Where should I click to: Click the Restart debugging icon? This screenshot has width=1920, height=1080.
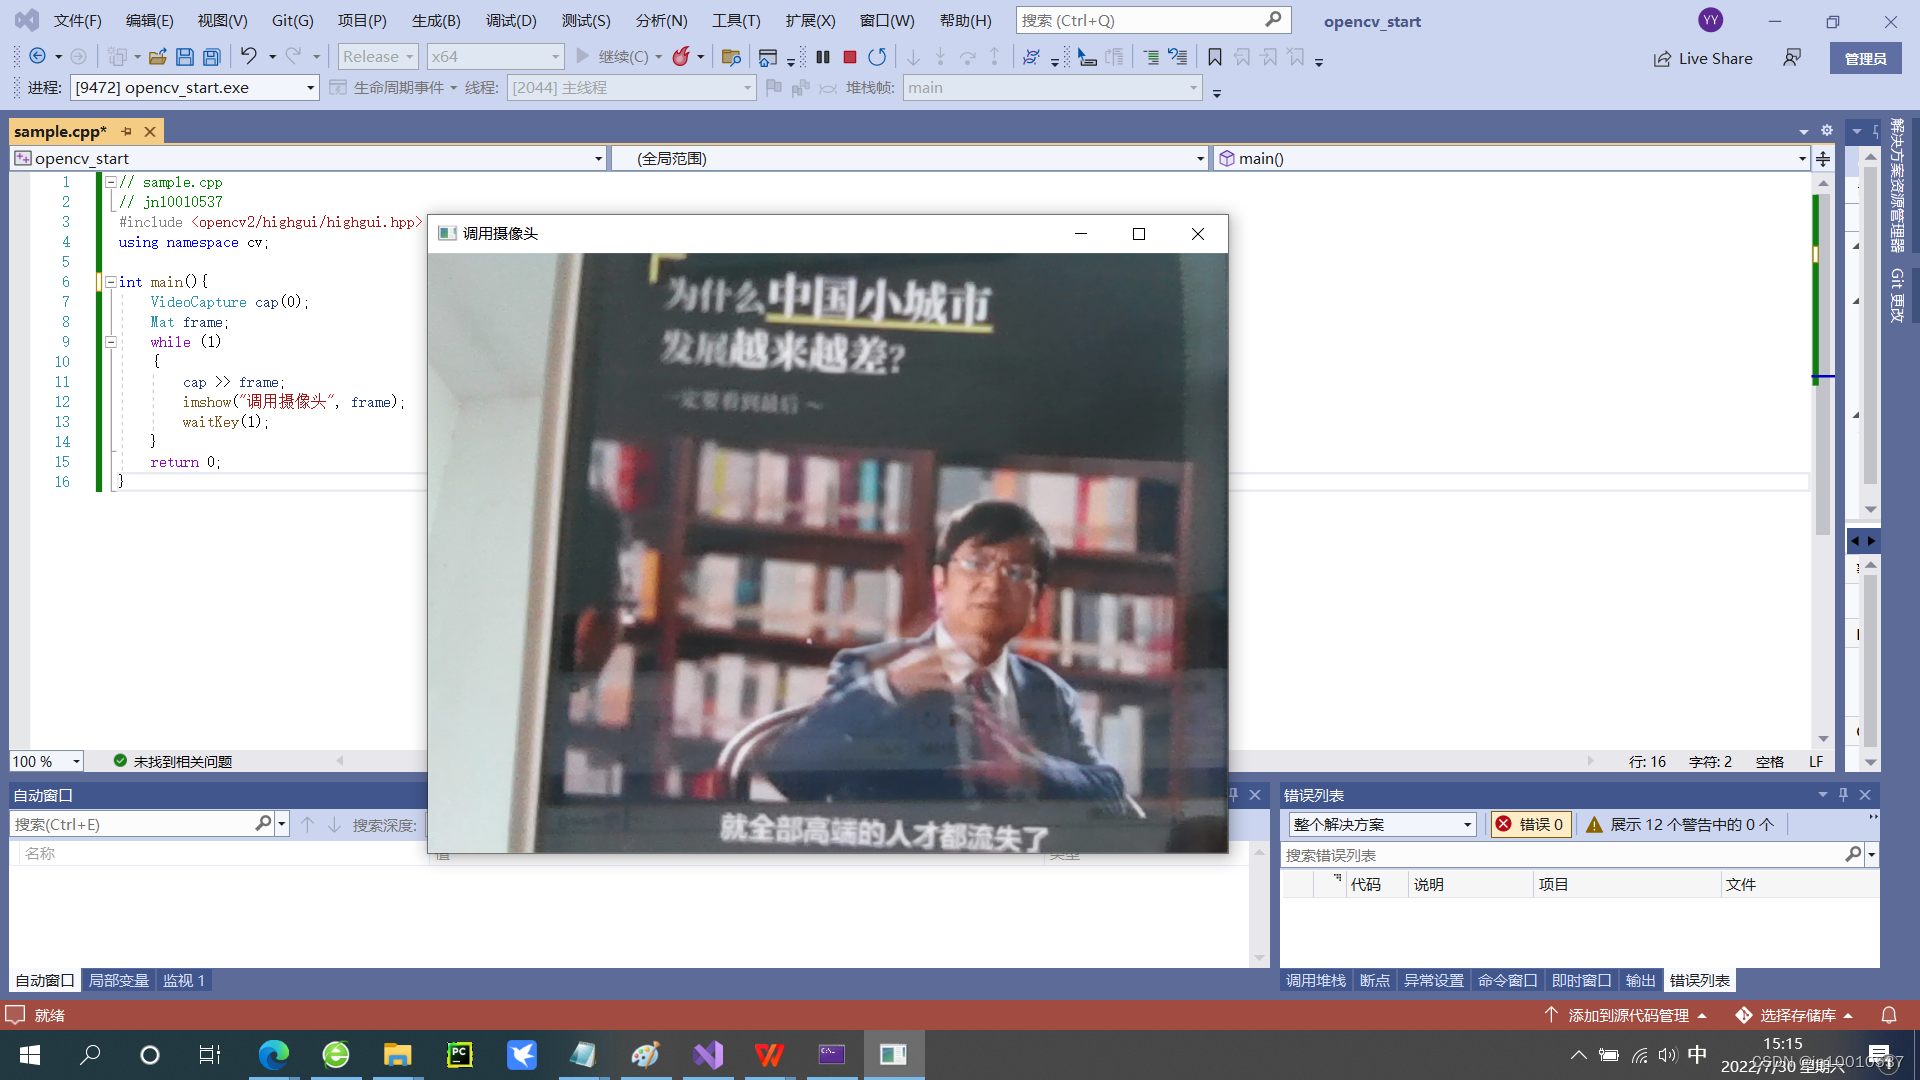click(877, 57)
